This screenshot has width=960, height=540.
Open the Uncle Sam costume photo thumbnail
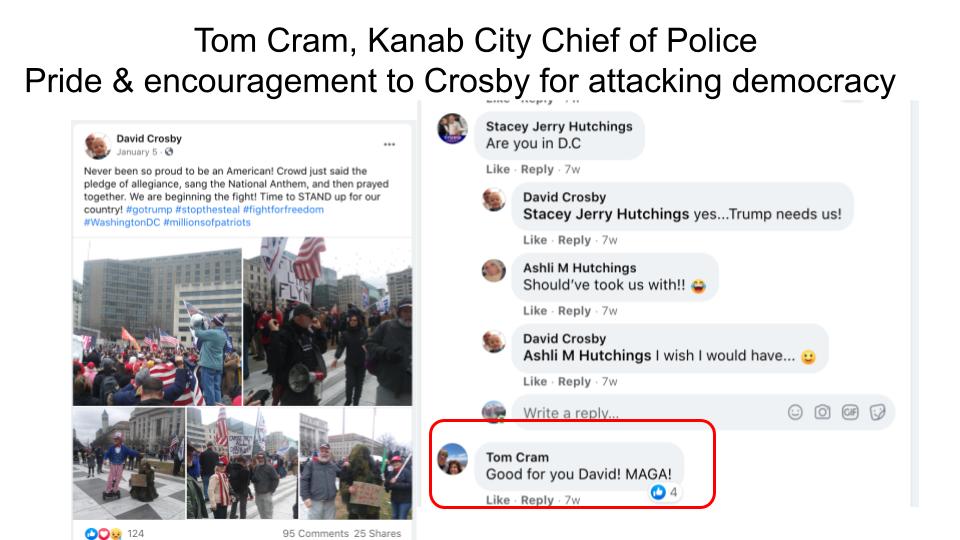[129, 463]
